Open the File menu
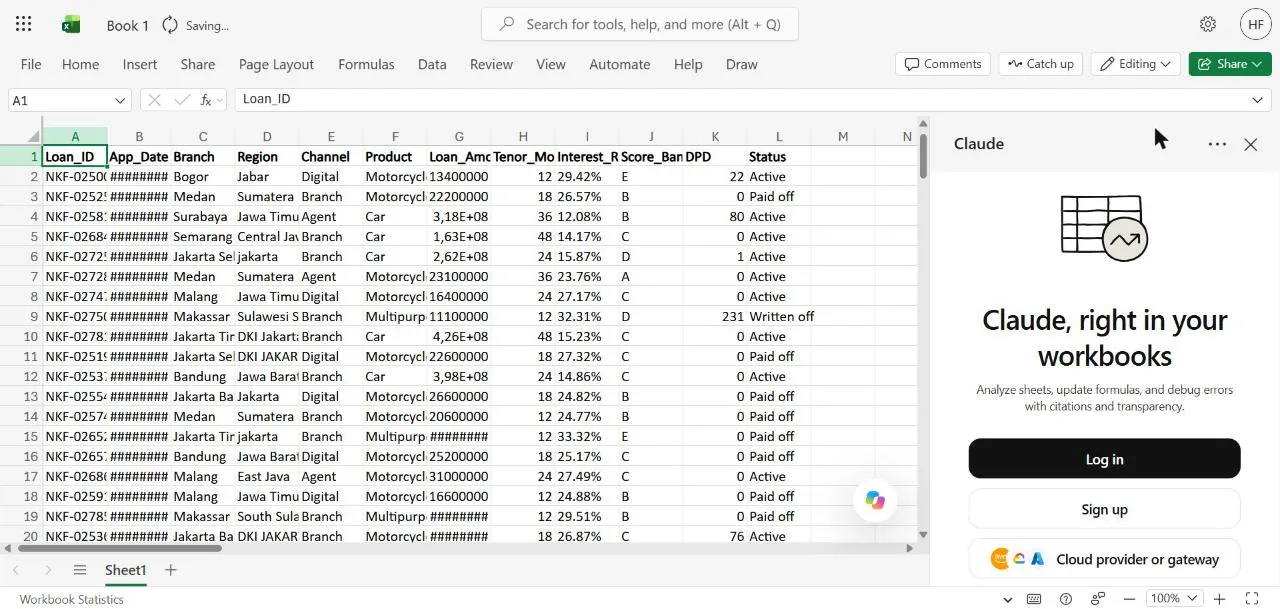 pyautogui.click(x=31, y=64)
